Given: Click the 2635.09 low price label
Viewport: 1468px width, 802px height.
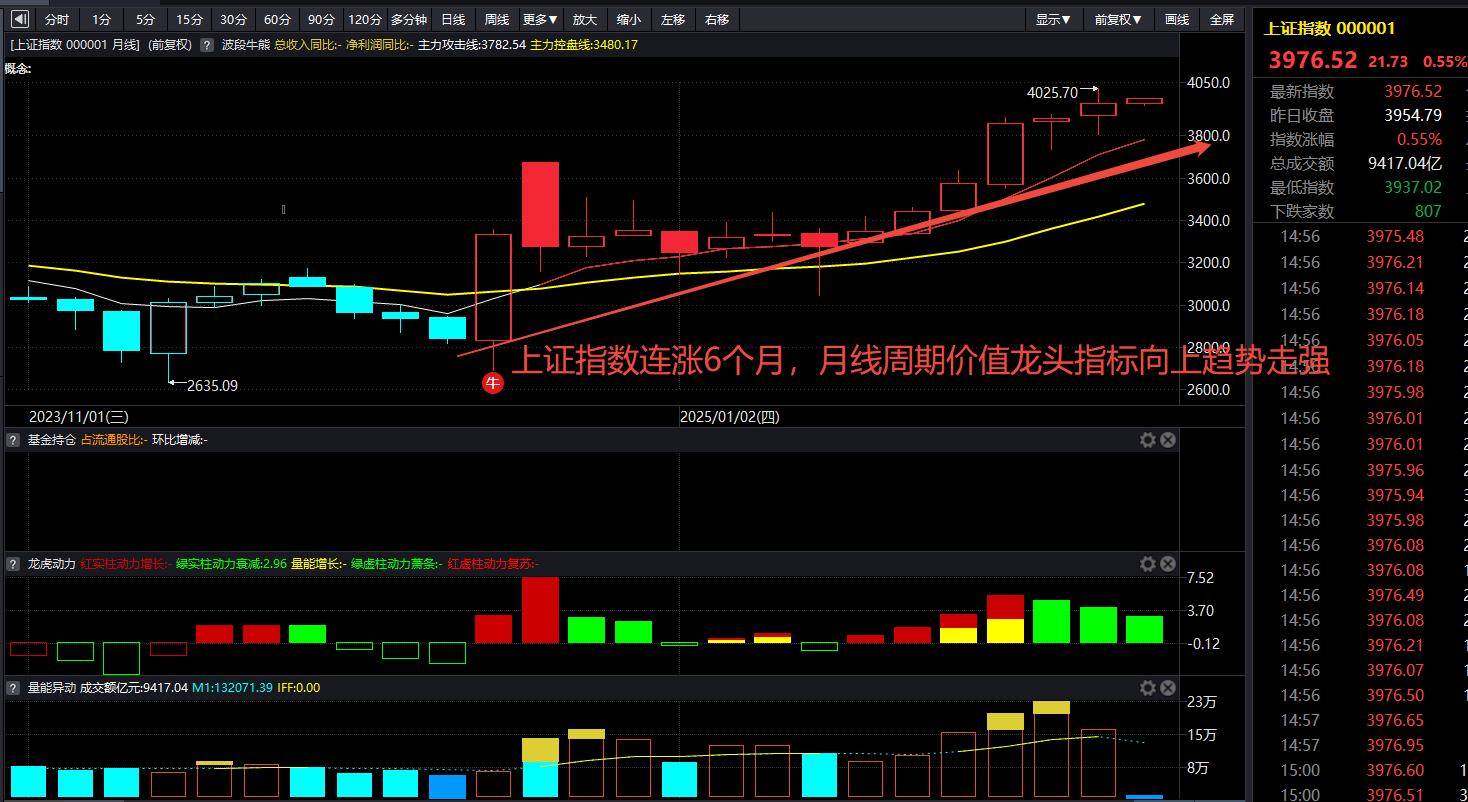Looking at the screenshot, I should (x=212, y=385).
